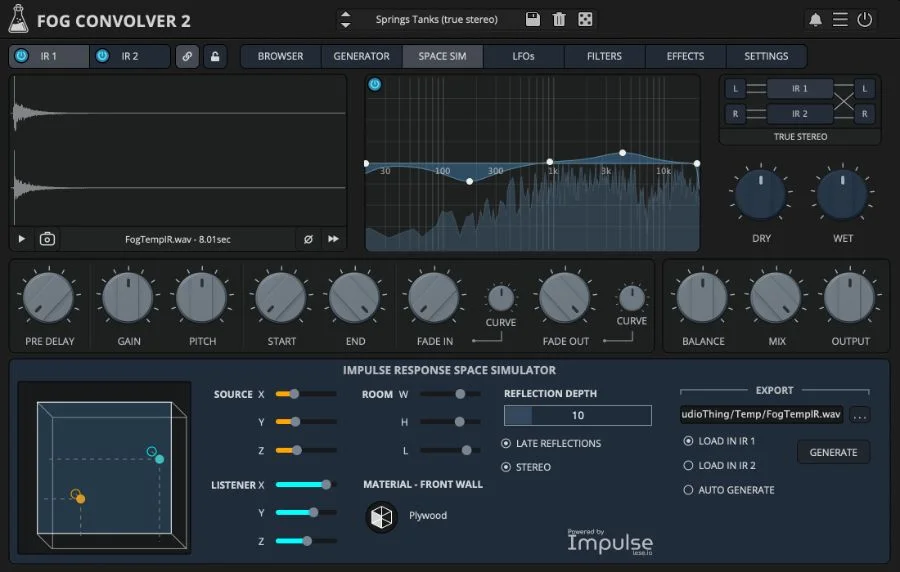Open the FILTERS tab
900x572 pixels.
(604, 56)
